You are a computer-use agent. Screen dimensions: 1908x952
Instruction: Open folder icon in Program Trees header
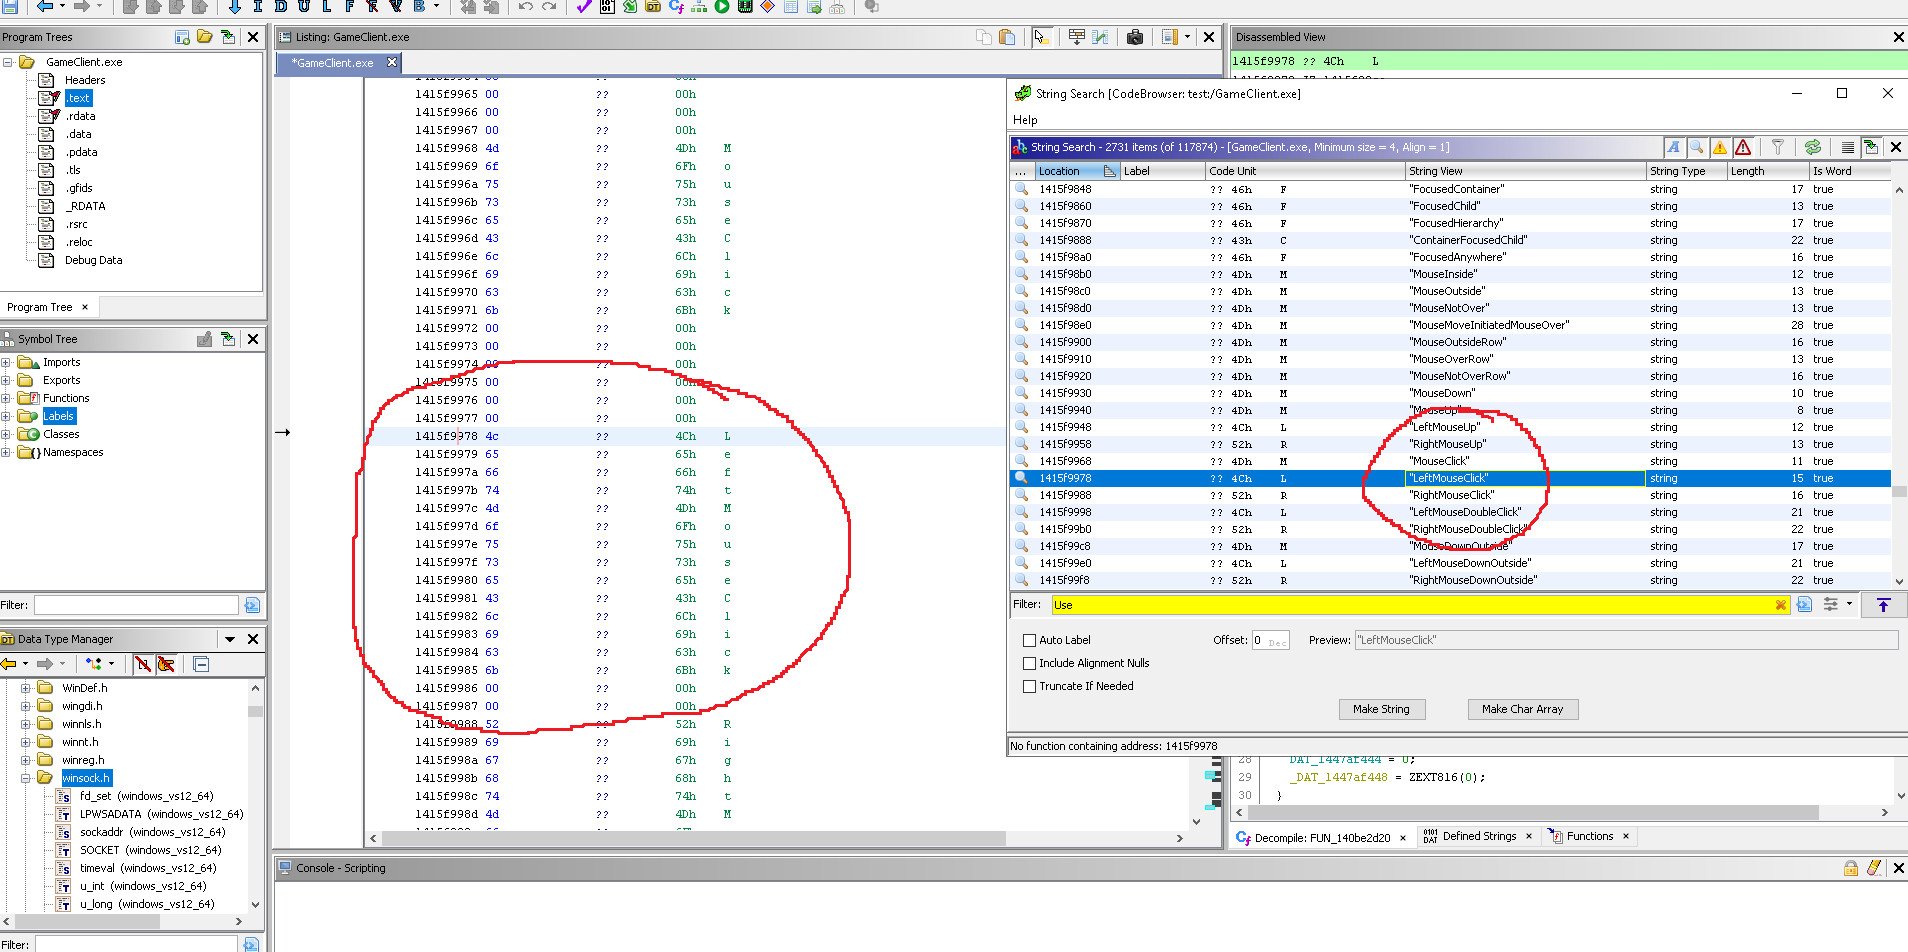(x=205, y=37)
